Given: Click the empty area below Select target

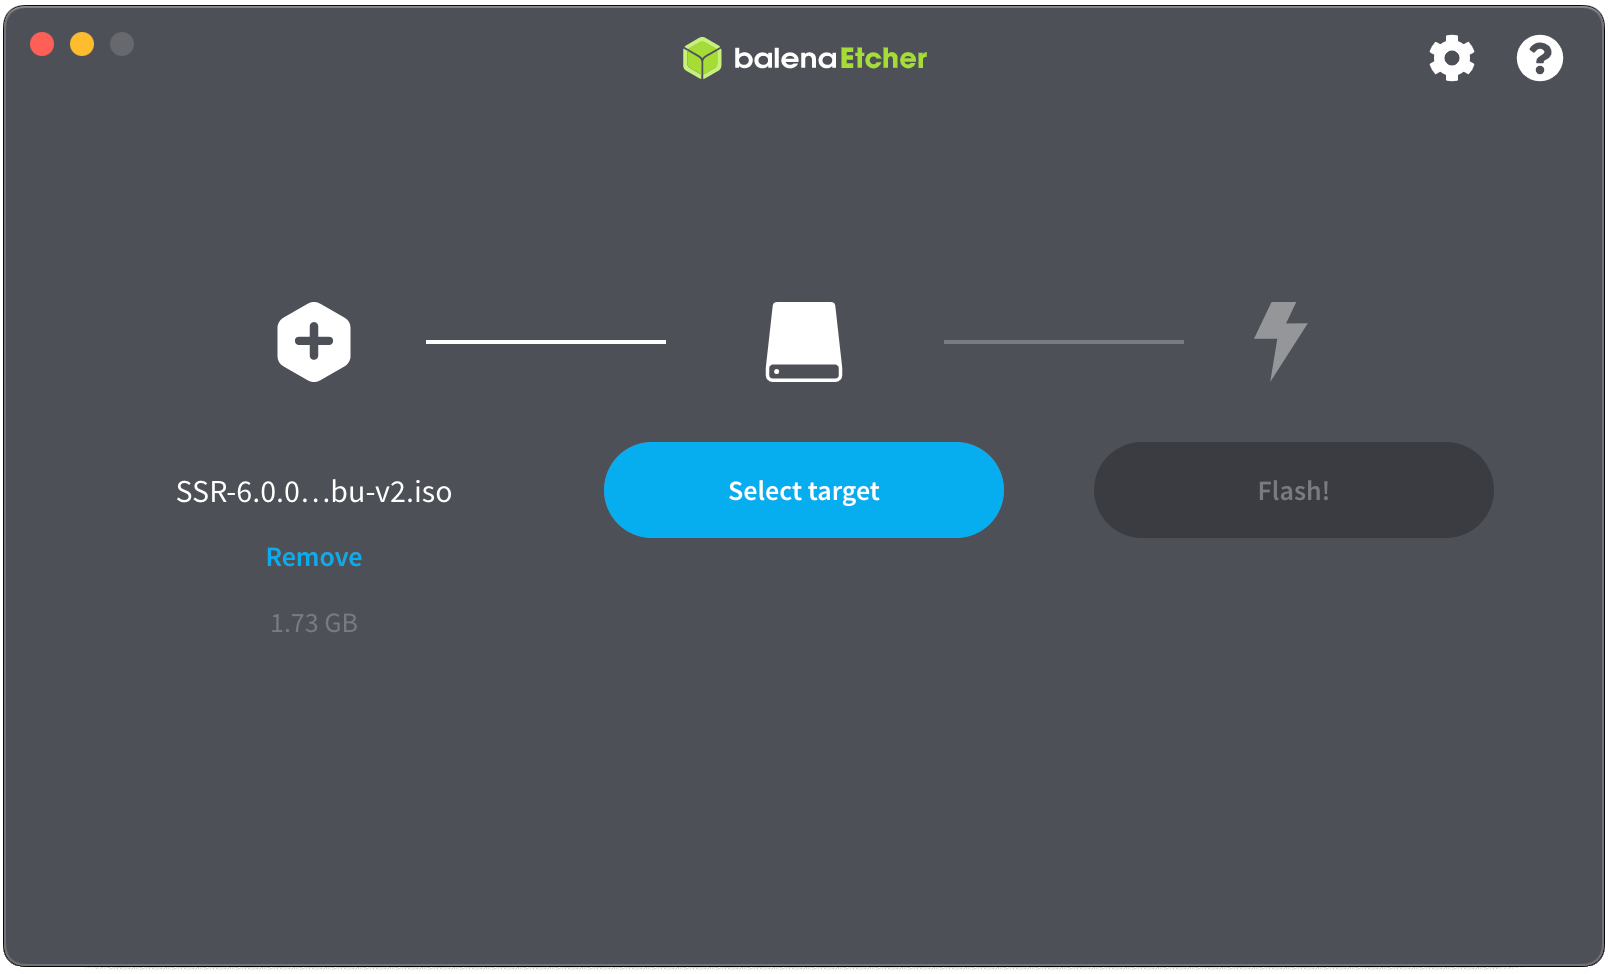Looking at the screenshot, I should 804,750.
